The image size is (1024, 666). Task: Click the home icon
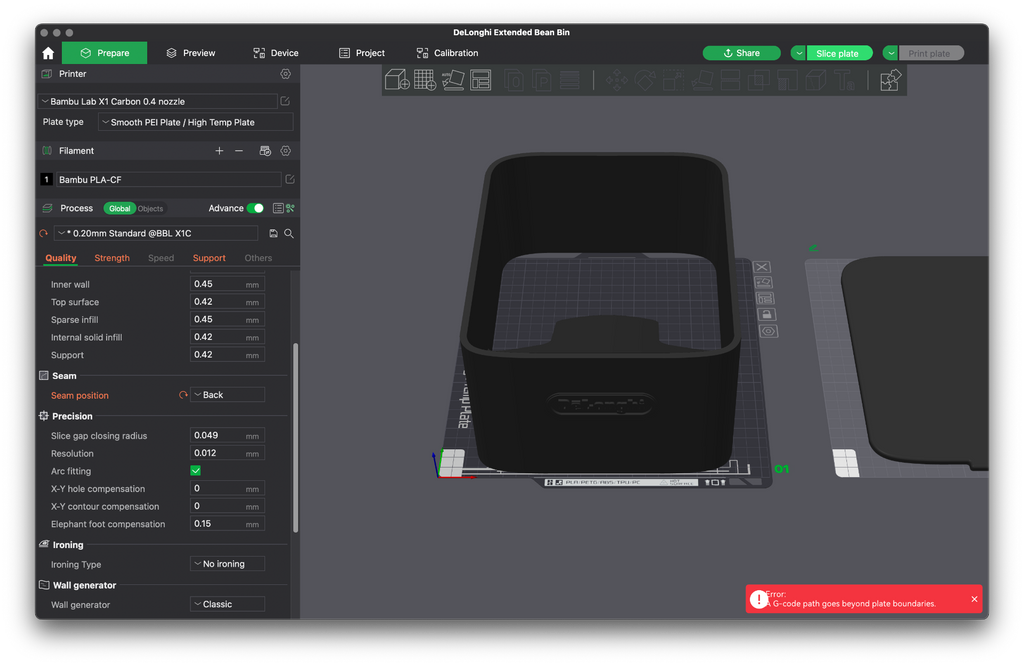pos(48,53)
